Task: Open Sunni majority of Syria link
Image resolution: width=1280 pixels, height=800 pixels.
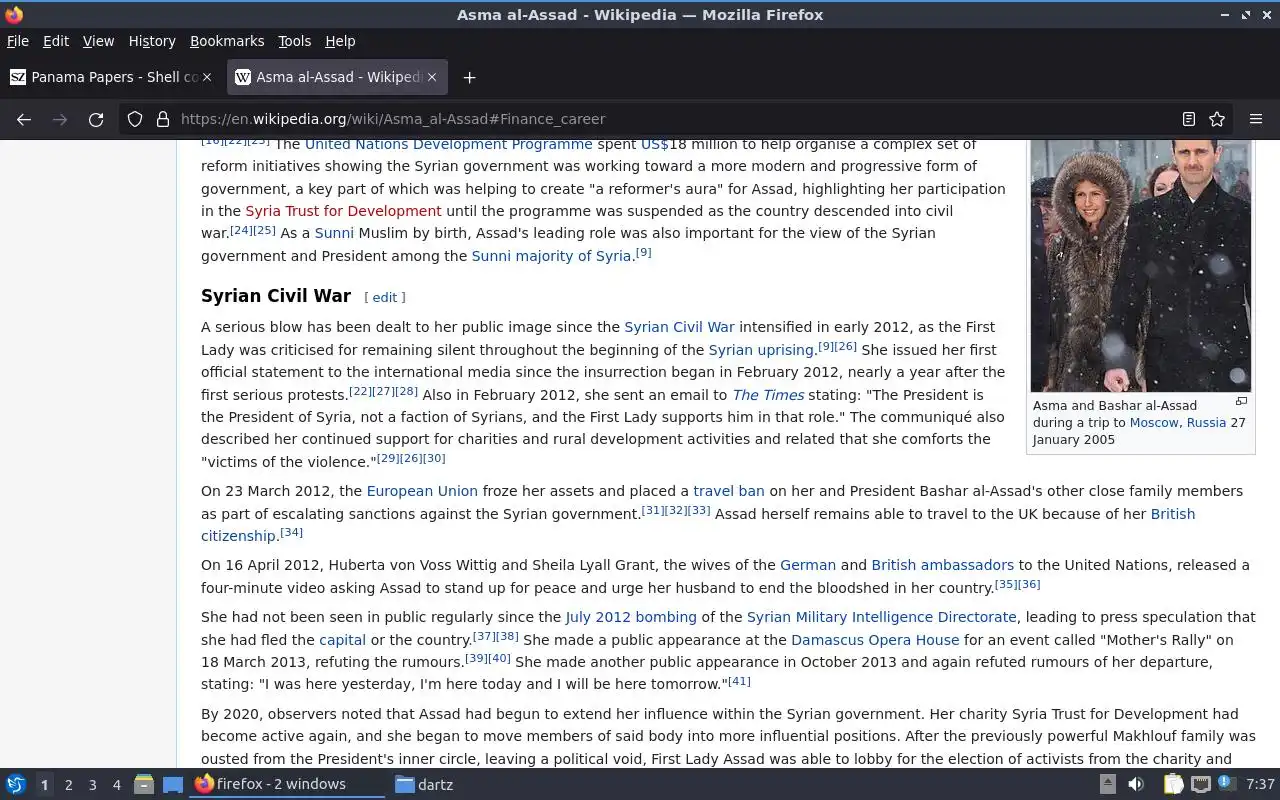Action: pyautogui.click(x=551, y=256)
